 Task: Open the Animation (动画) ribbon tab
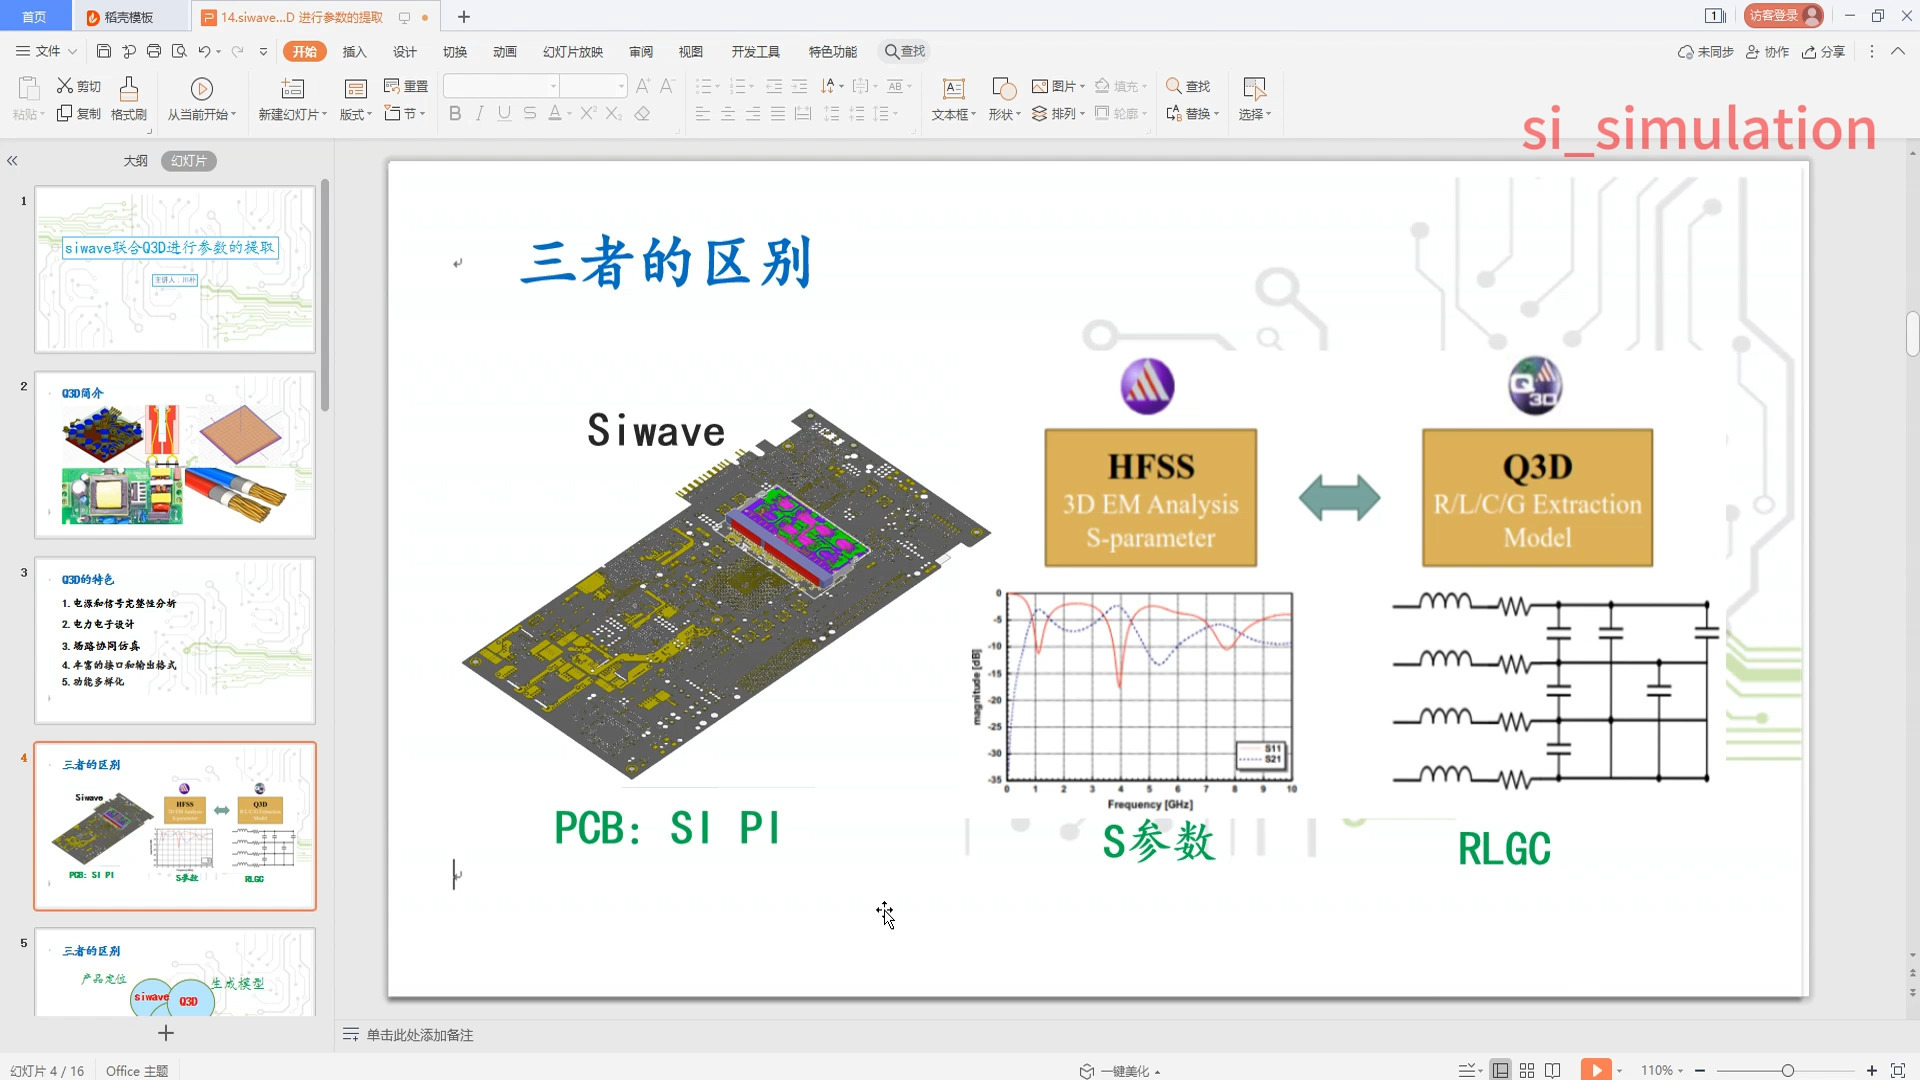coord(505,51)
